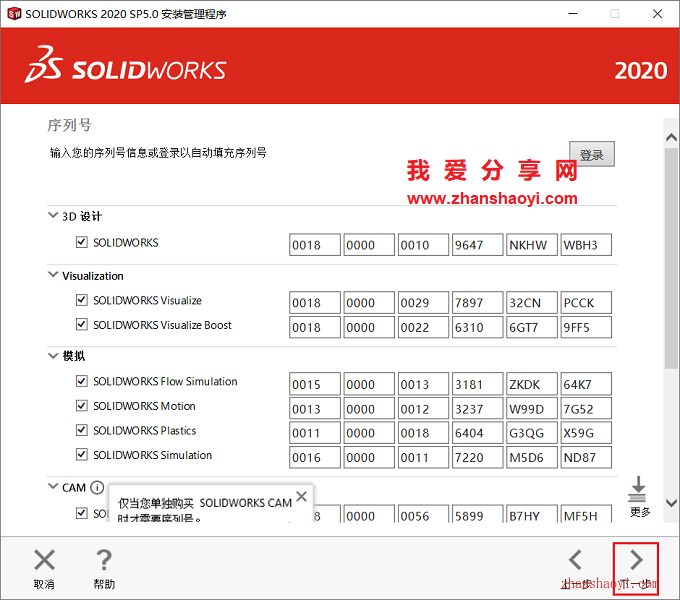Click CAM serial field containing B7HY
Image resolution: width=680 pixels, height=600 pixels.
click(x=532, y=514)
